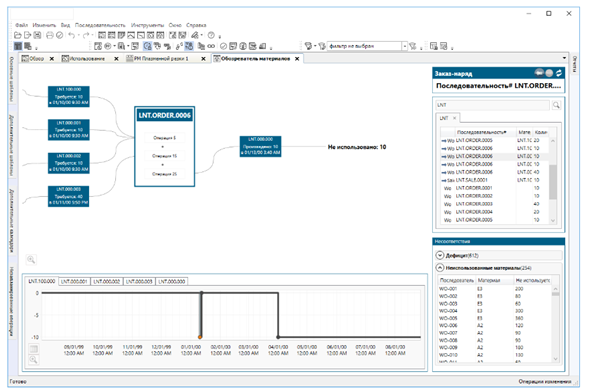Collapse the Неиспользованные материалы(254) section
The width and height of the screenshot is (596, 392).
(x=440, y=268)
